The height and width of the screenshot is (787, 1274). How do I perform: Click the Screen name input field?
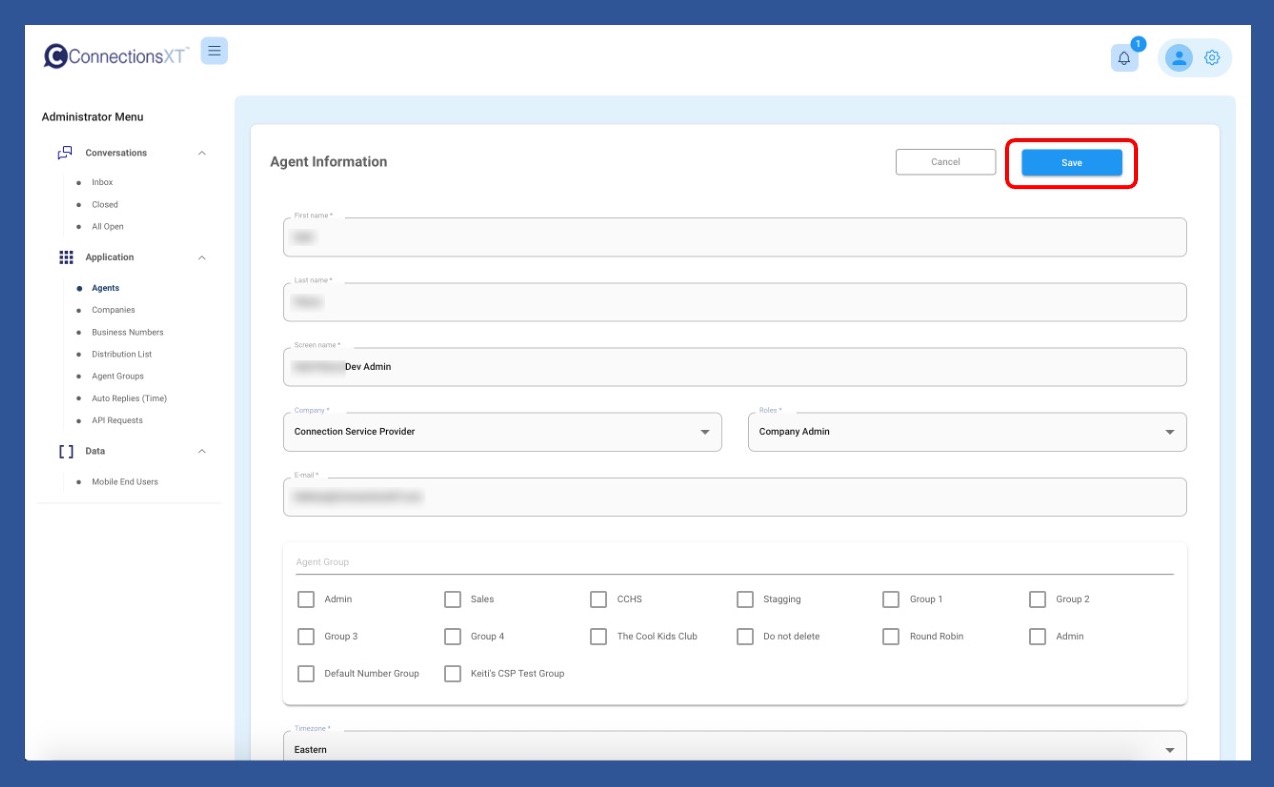click(x=734, y=367)
